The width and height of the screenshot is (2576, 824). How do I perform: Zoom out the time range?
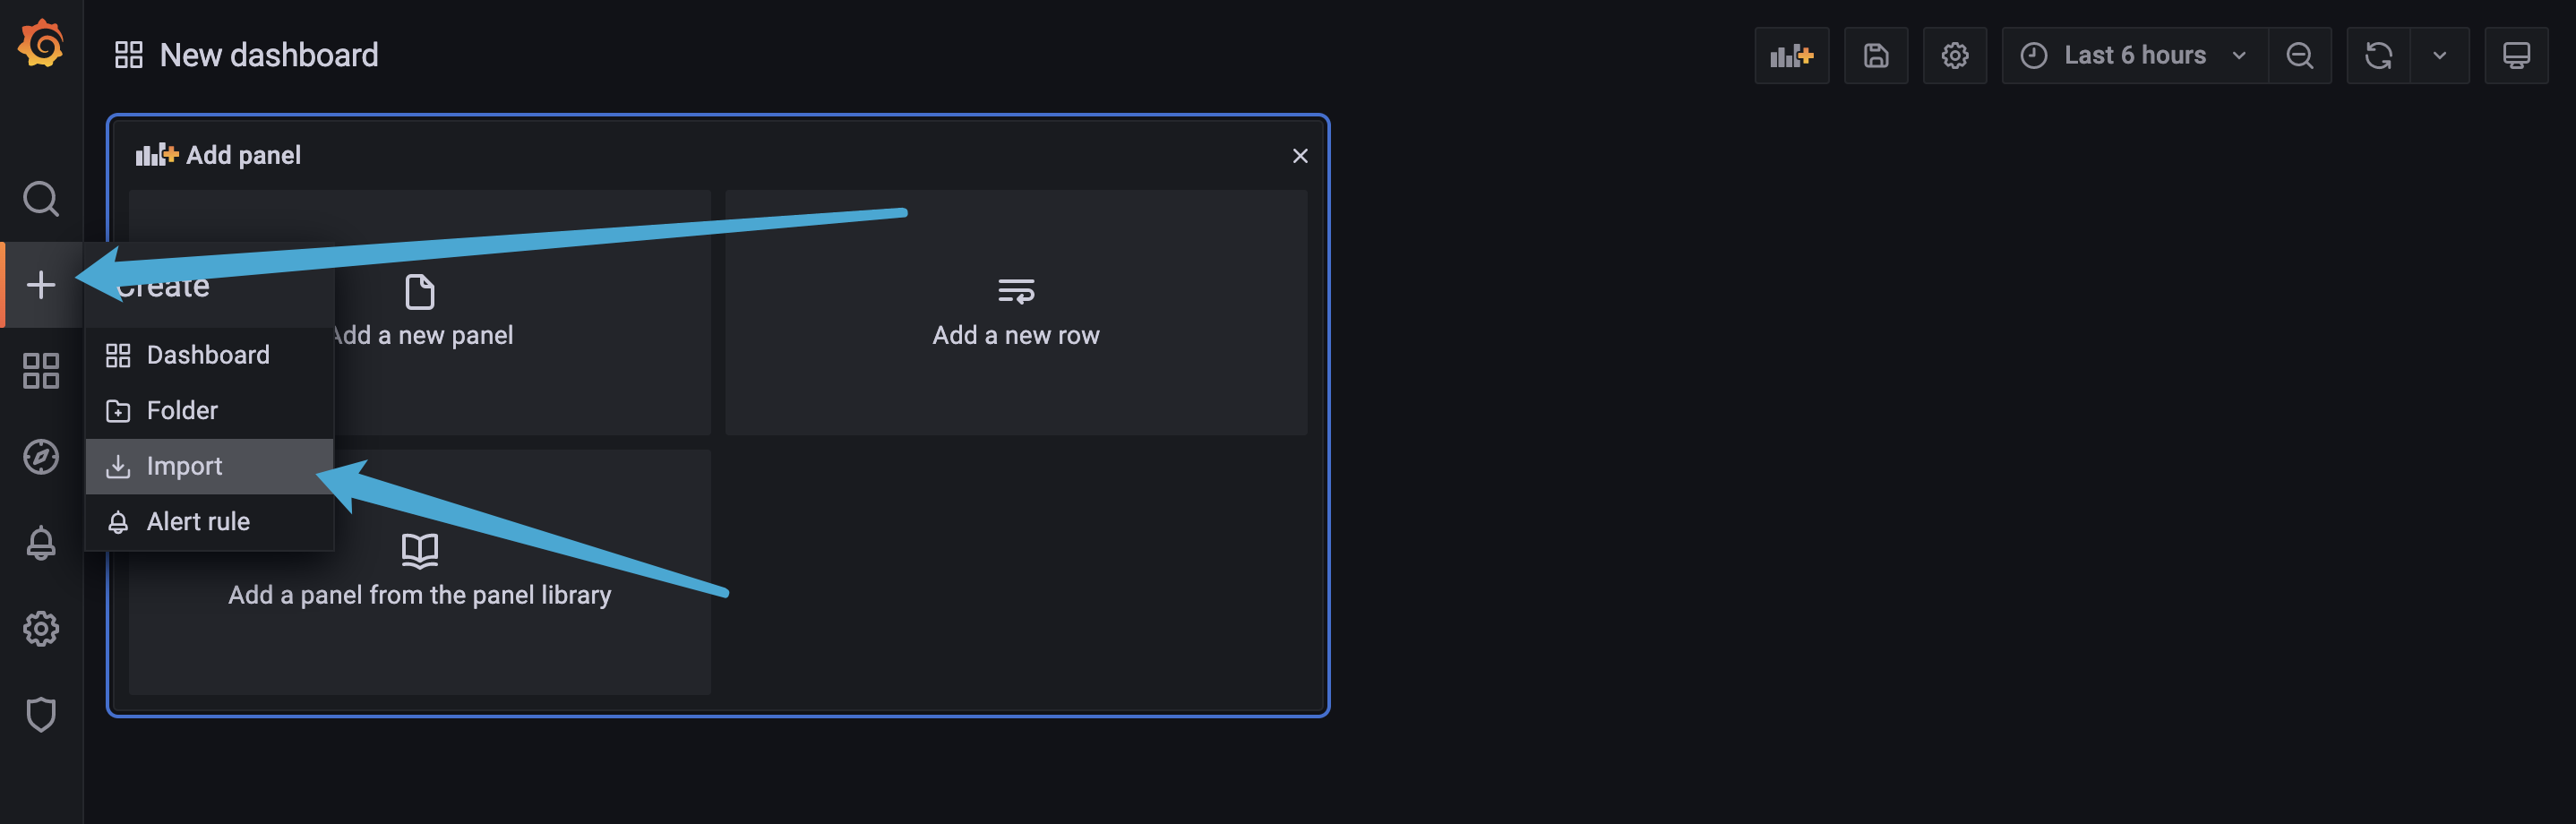tap(2300, 55)
